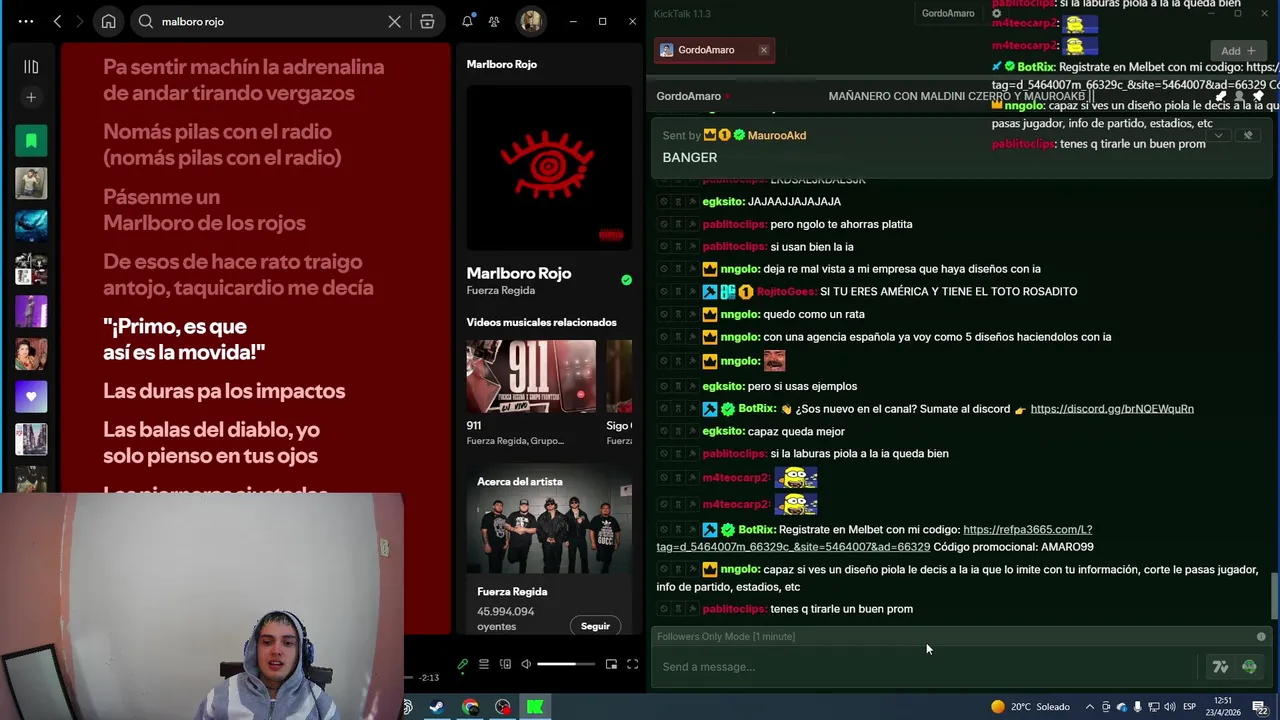Go back in Spotify navigation
Image resolution: width=1280 pixels, height=720 pixels.
tap(57, 21)
